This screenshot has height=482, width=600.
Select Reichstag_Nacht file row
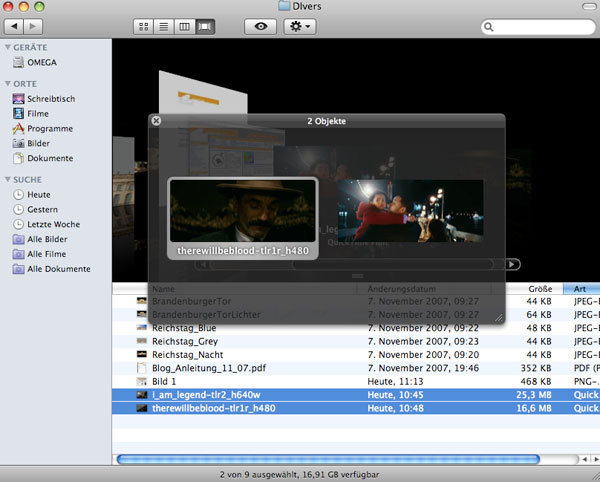point(356,355)
